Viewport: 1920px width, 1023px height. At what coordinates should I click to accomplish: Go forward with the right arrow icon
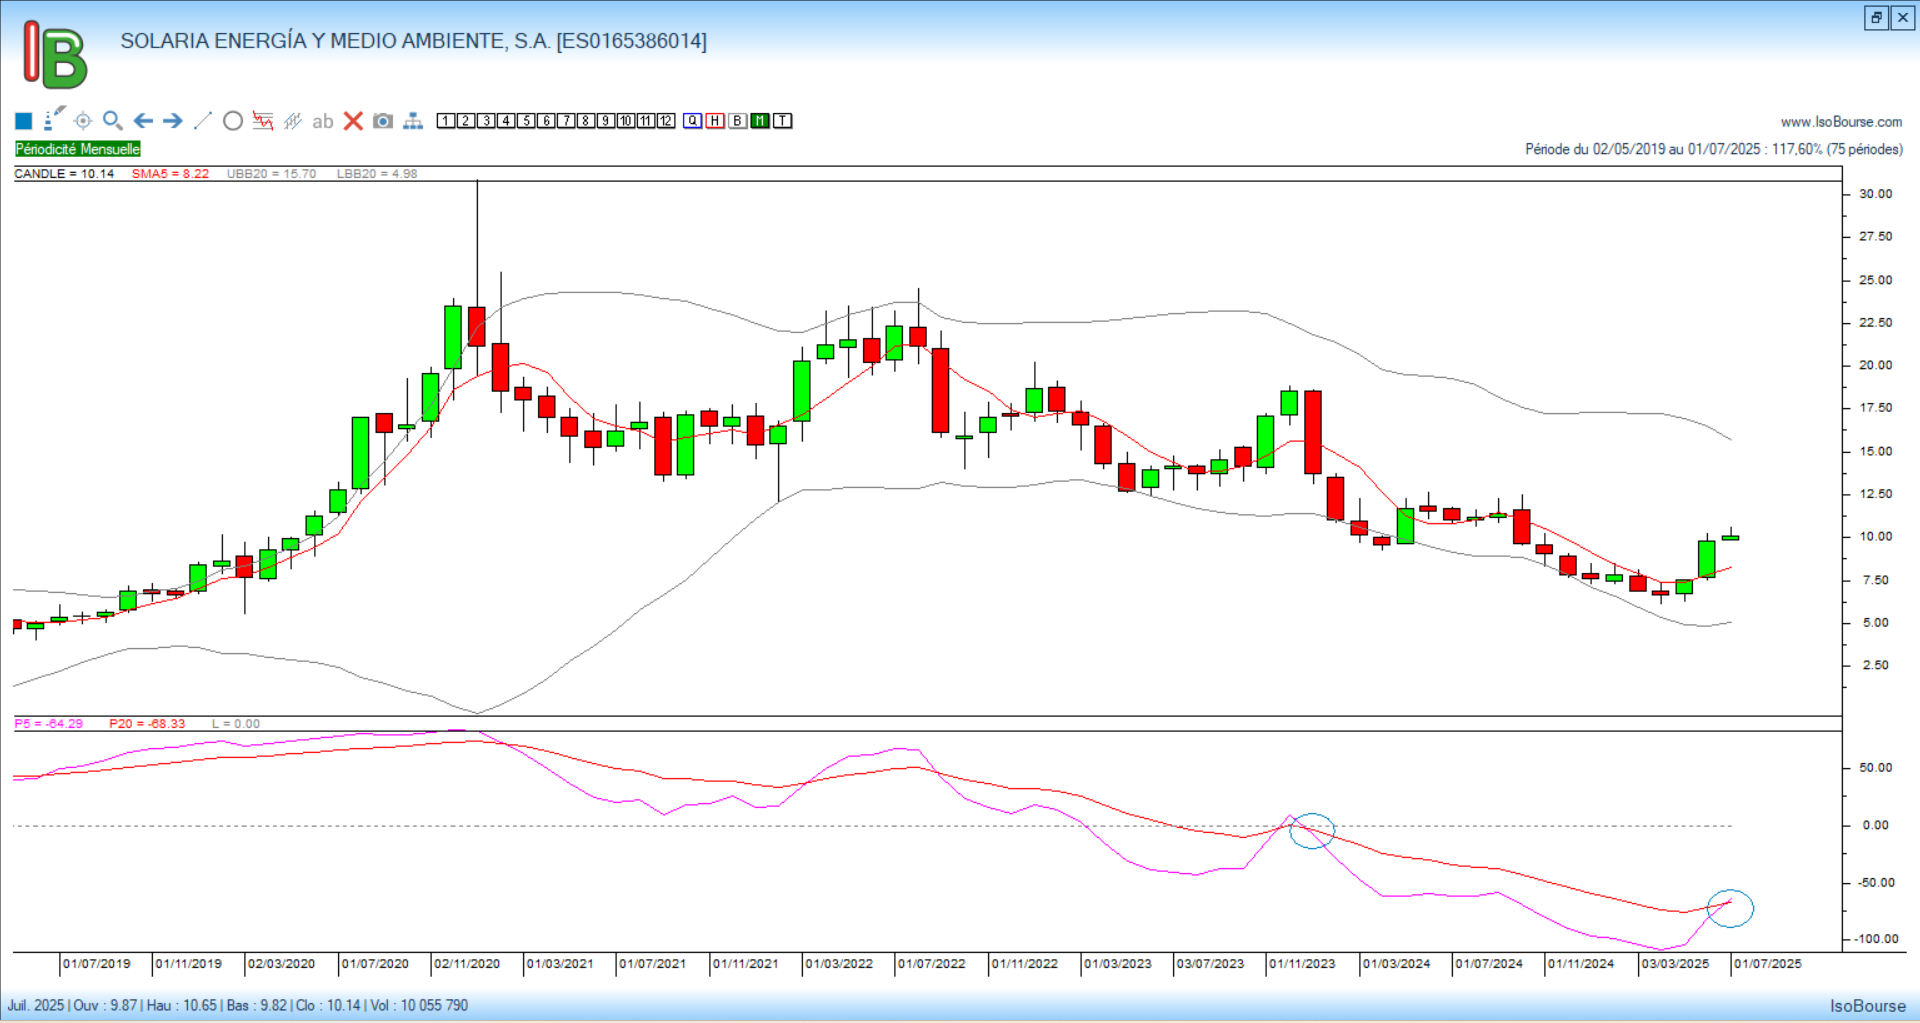tap(173, 121)
